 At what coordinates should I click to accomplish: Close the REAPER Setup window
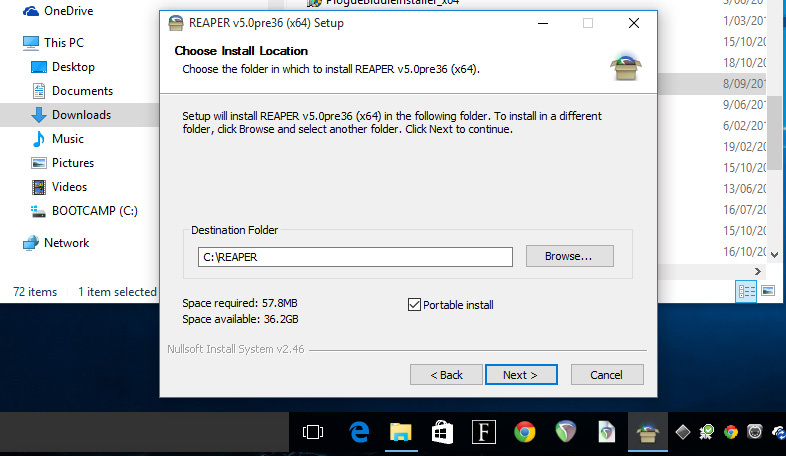[x=634, y=23]
